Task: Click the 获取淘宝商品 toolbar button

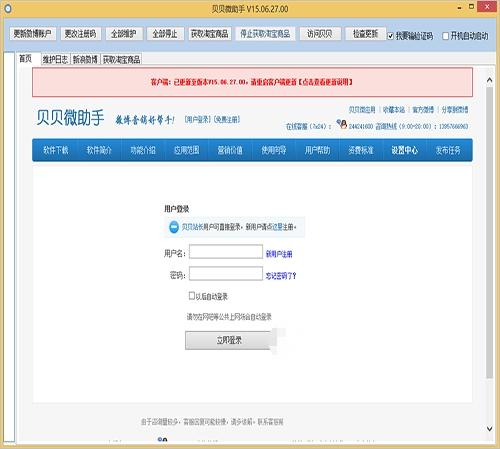Action: (x=210, y=34)
